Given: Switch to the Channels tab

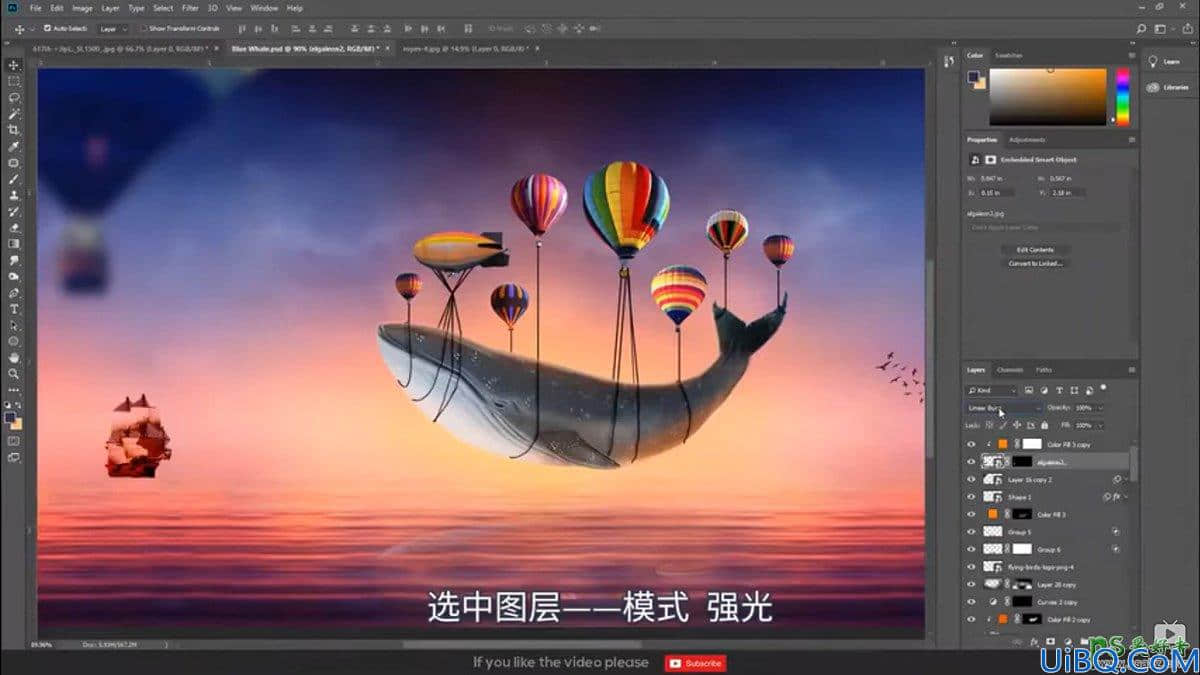Looking at the screenshot, I should (1009, 370).
